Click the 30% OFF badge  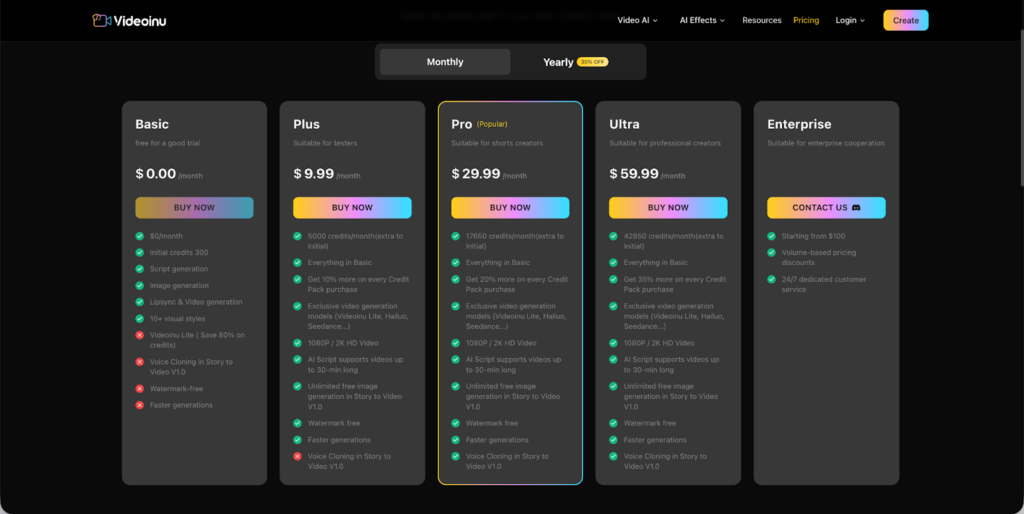pyautogui.click(x=593, y=62)
